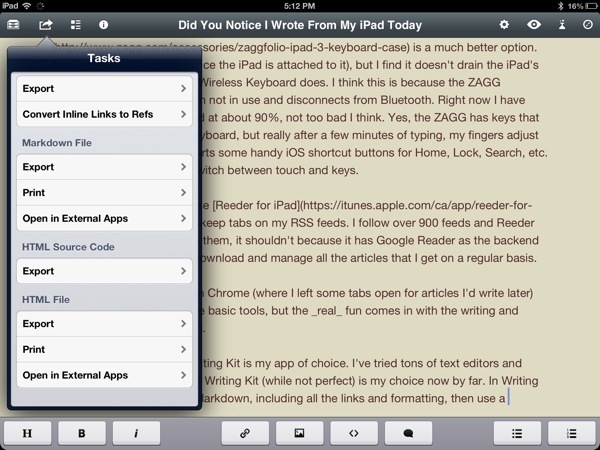Toggle bold formatting button
Image resolution: width=600 pixels, height=450 pixels.
(83, 433)
